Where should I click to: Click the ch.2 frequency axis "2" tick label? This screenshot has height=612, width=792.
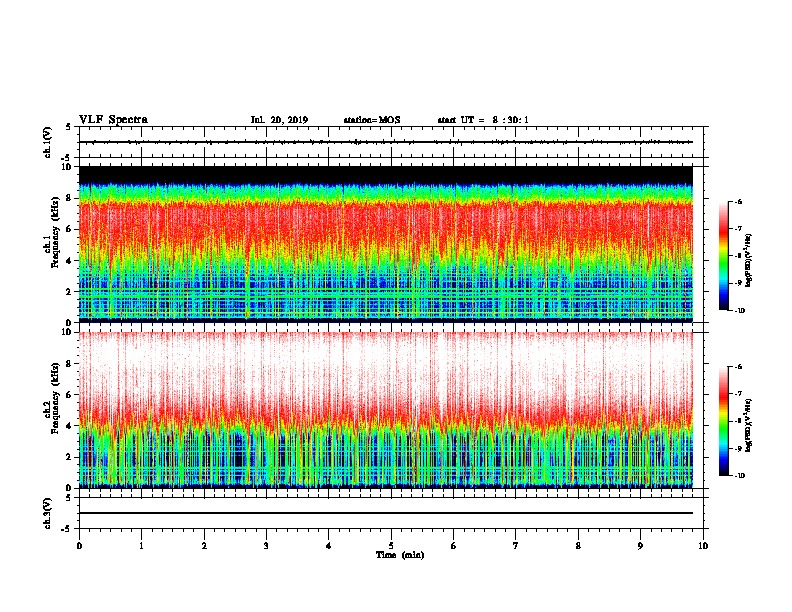coord(69,457)
